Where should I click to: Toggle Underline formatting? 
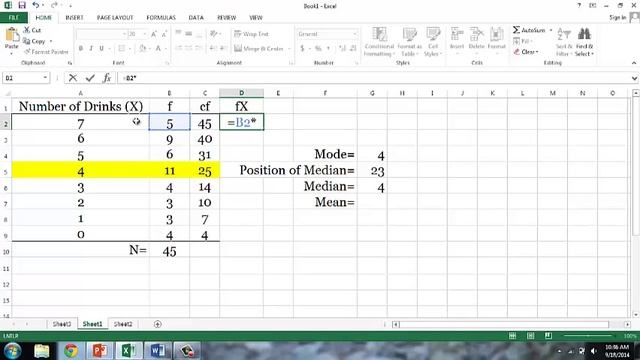[101, 49]
